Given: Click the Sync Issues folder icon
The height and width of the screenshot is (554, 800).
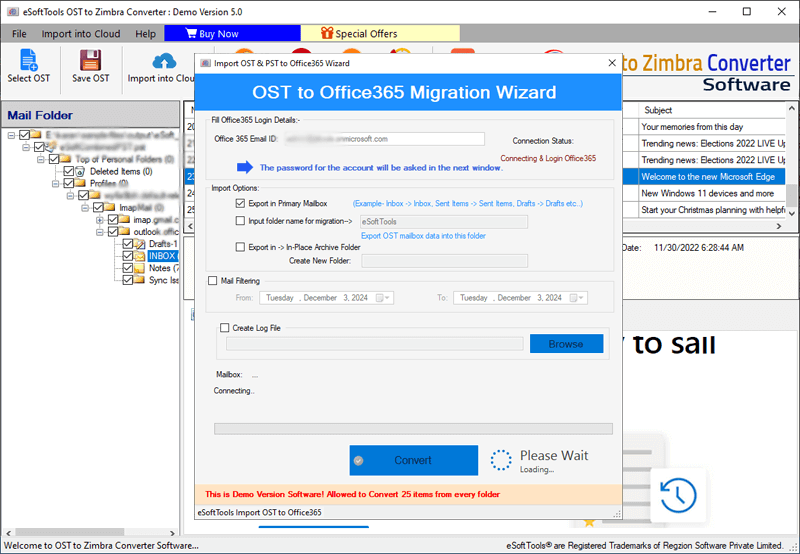Looking at the screenshot, I should tap(139, 280).
